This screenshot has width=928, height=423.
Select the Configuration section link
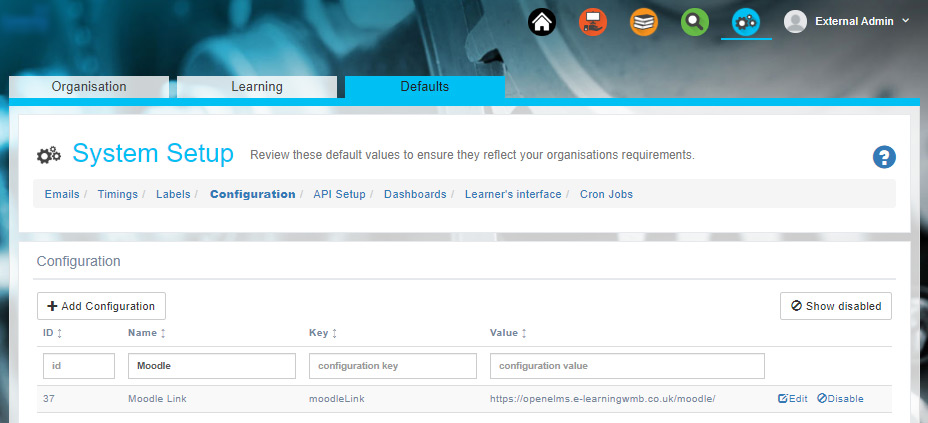click(253, 194)
